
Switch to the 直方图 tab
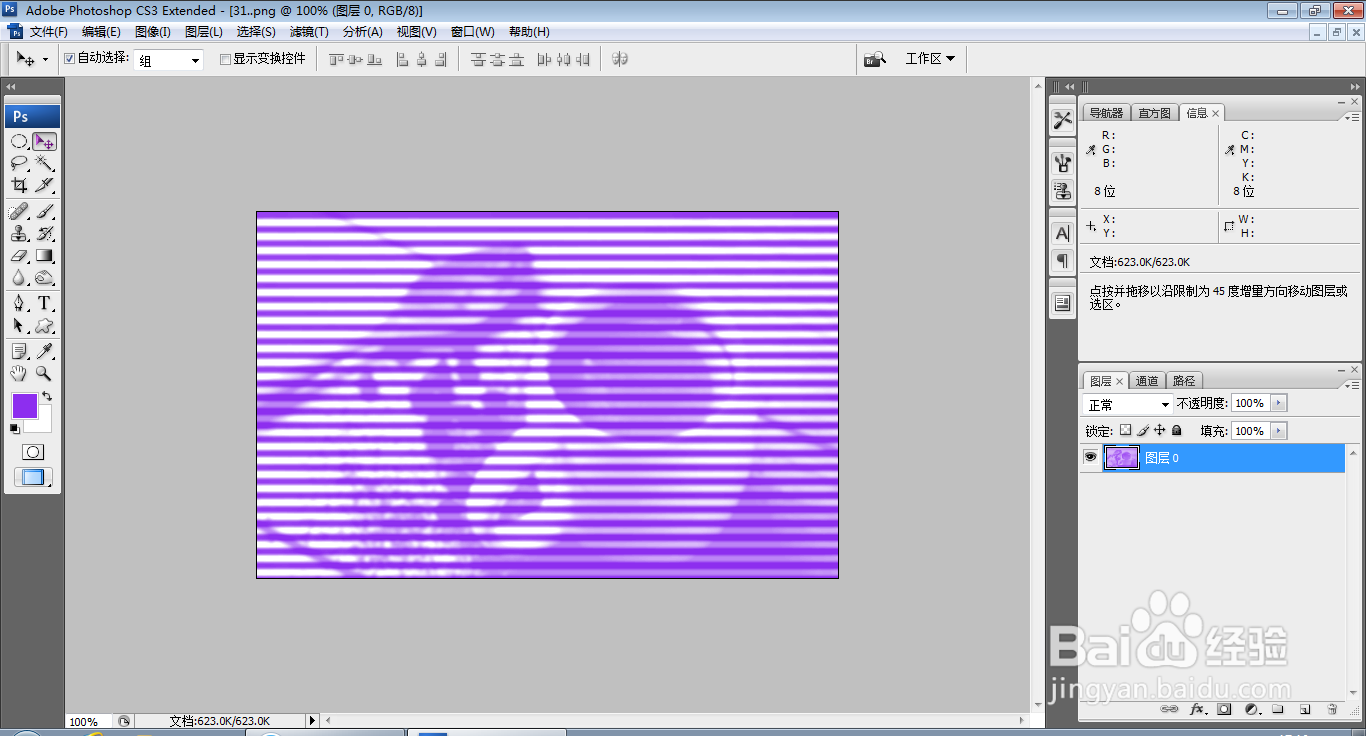pos(1154,113)
